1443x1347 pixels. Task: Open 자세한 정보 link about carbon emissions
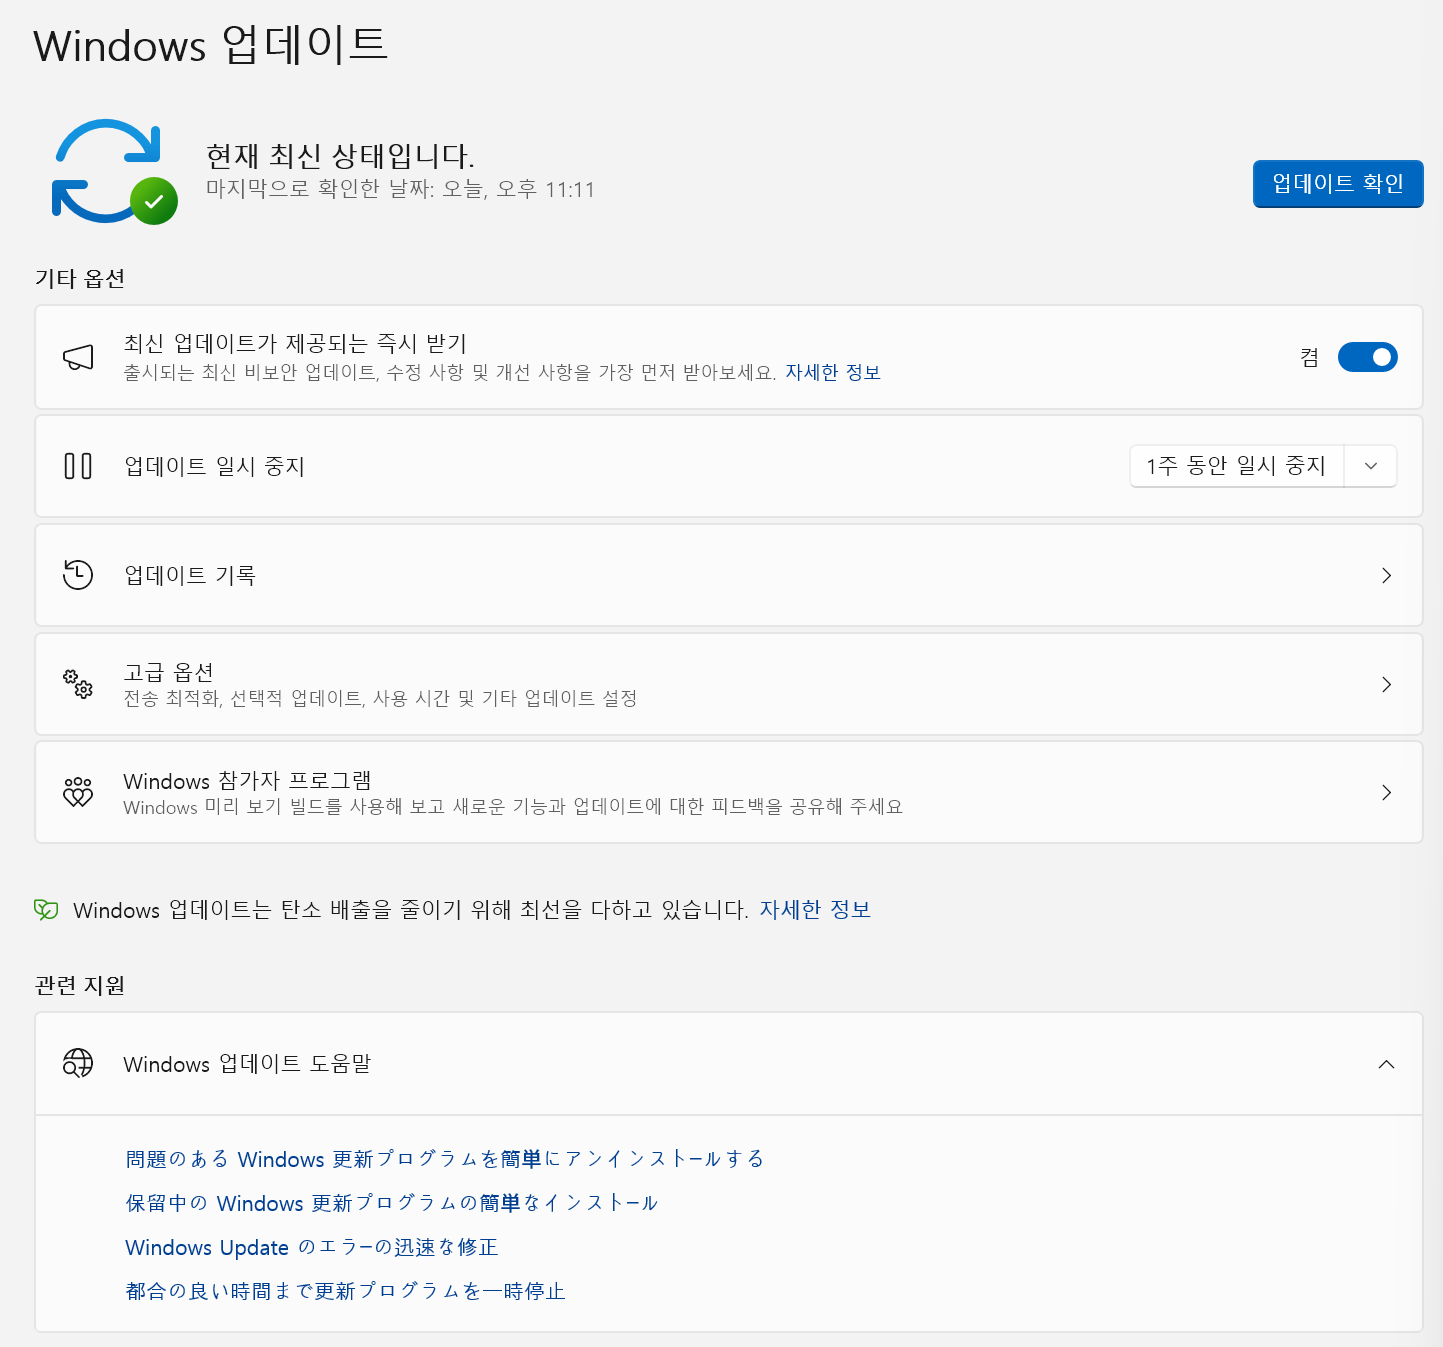click(815, 909)
